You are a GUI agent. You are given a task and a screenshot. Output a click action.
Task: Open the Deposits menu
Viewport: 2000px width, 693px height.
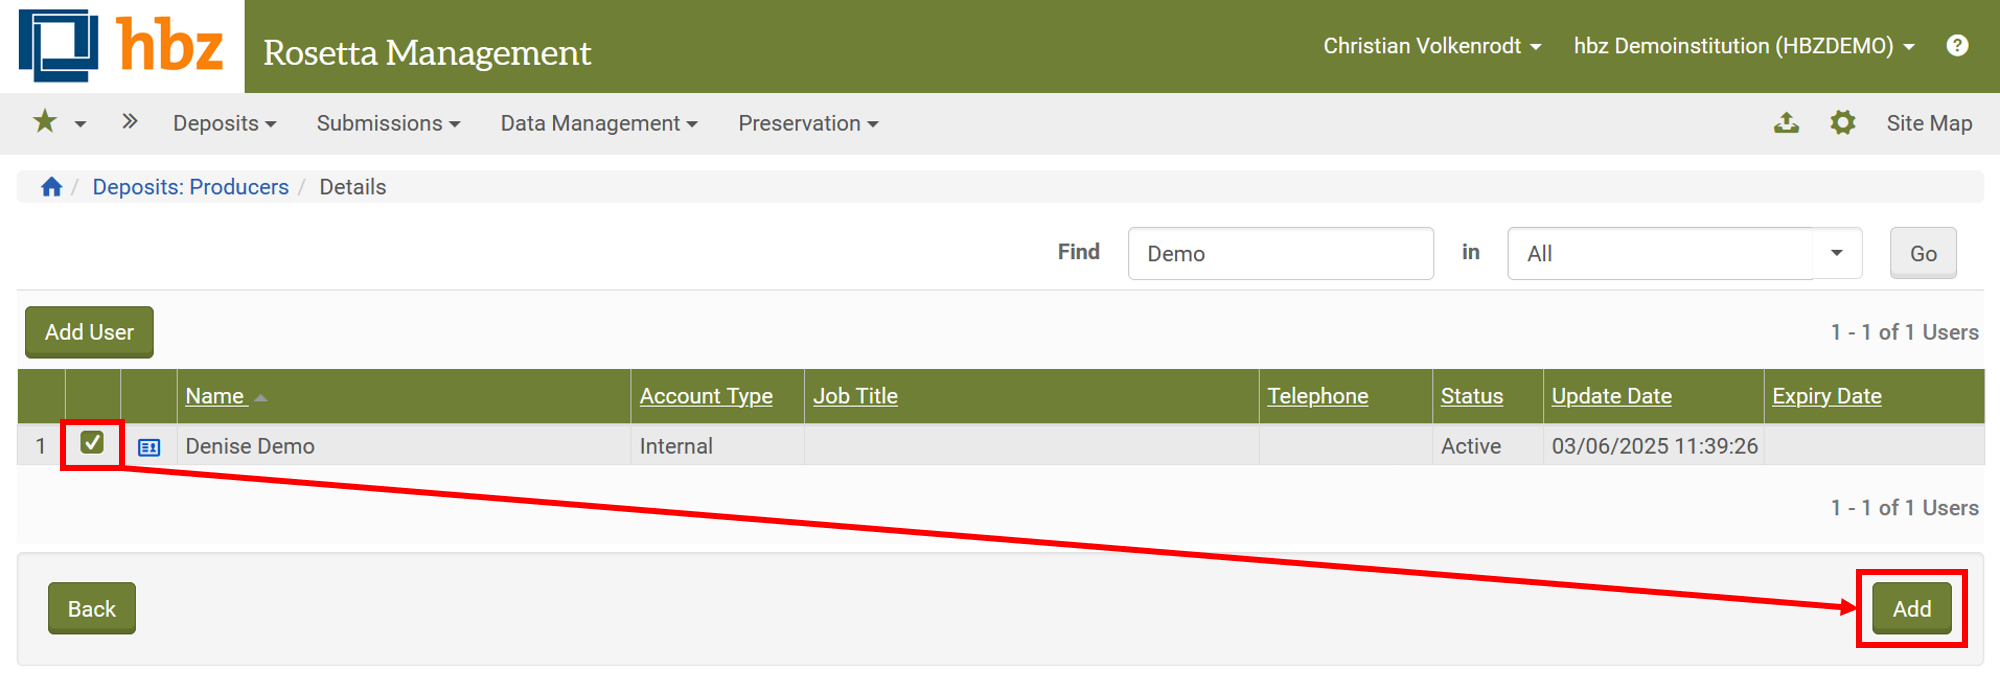coord(224,123)
